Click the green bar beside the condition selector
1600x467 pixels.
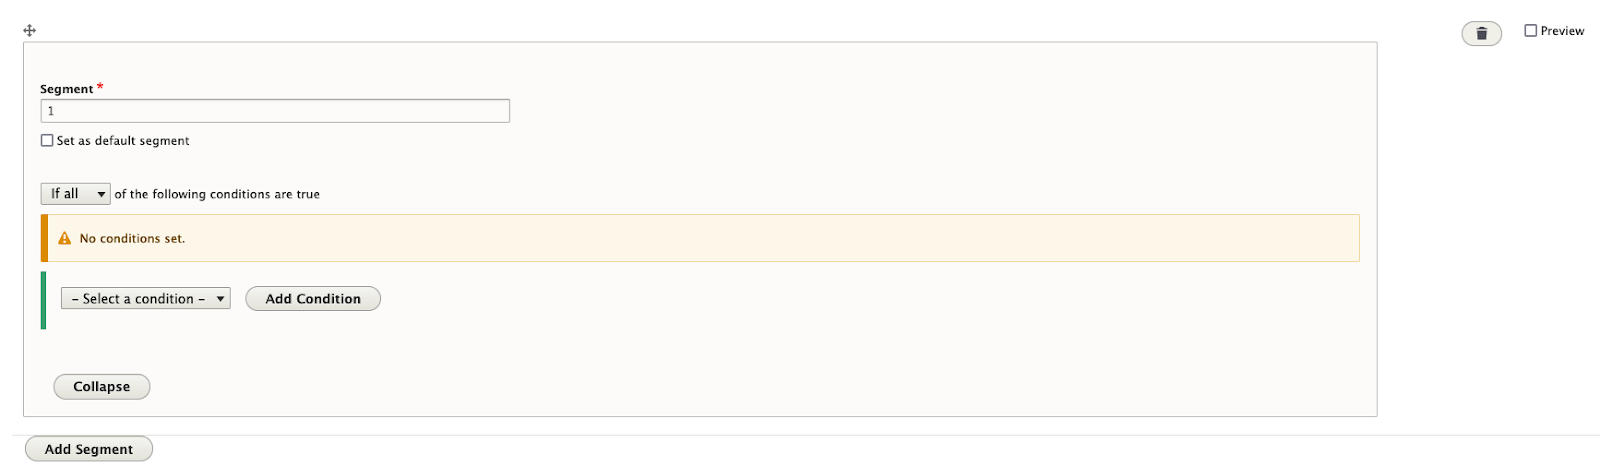(x=43, y=300)
